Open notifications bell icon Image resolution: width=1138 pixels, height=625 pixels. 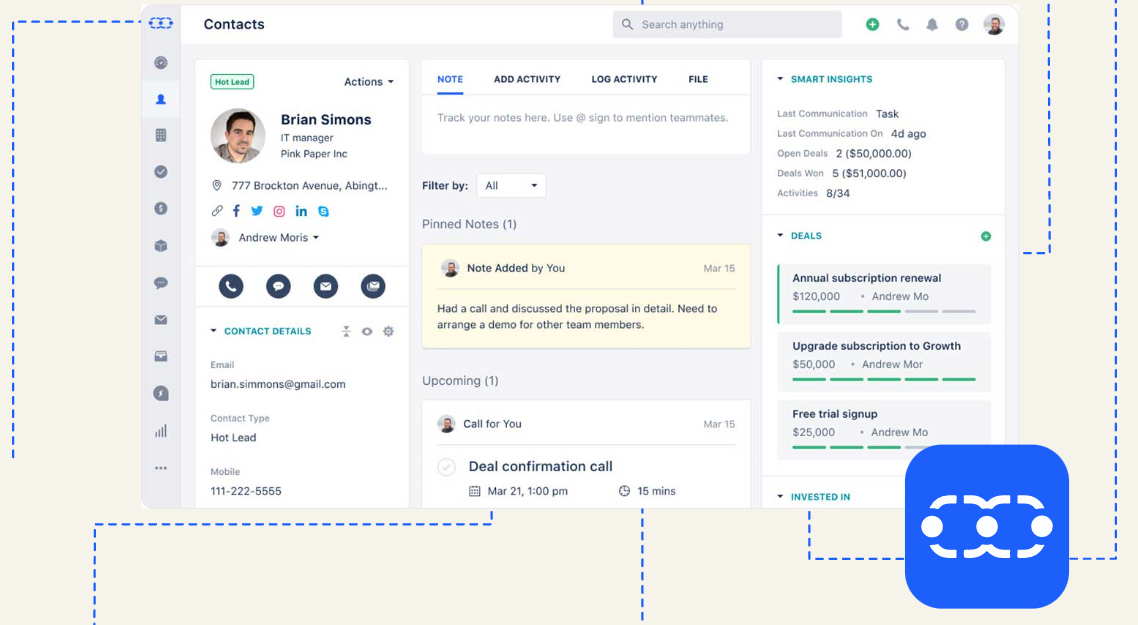[932, 25]
